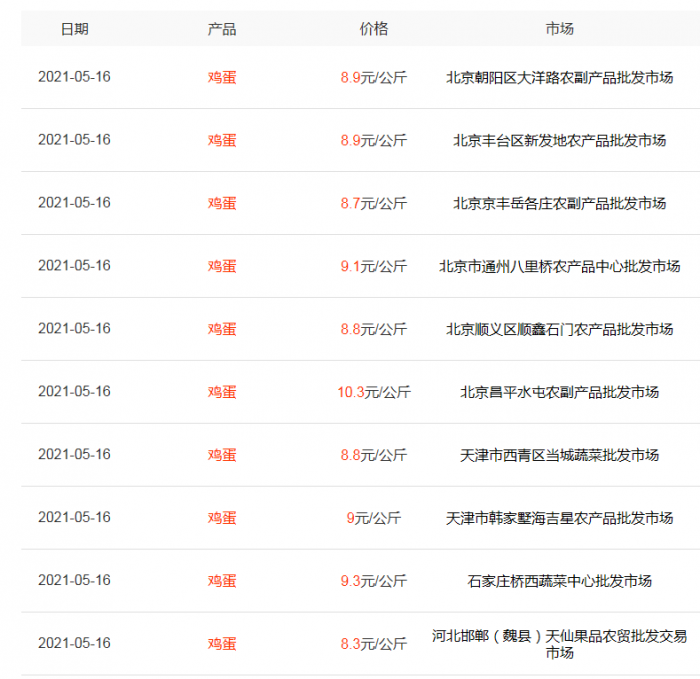
Task: Click date 2021-05-16 in 北京京丰岳各庄 row
Action: (x=74, y=203)
